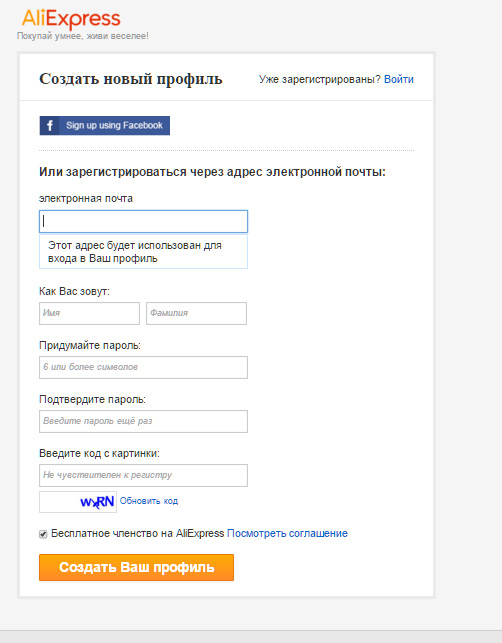Click the 'Создать новый профиль' heading

[131, 78]
